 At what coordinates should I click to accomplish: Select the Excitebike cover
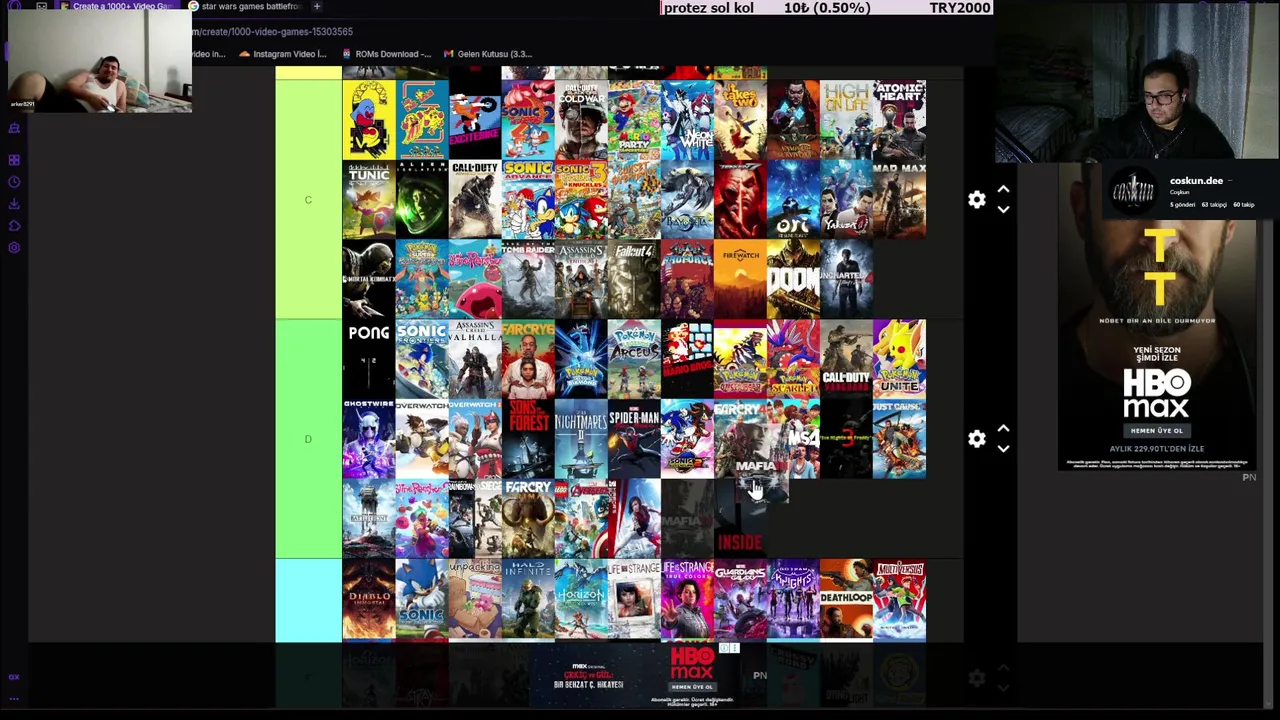pos(475,120)
